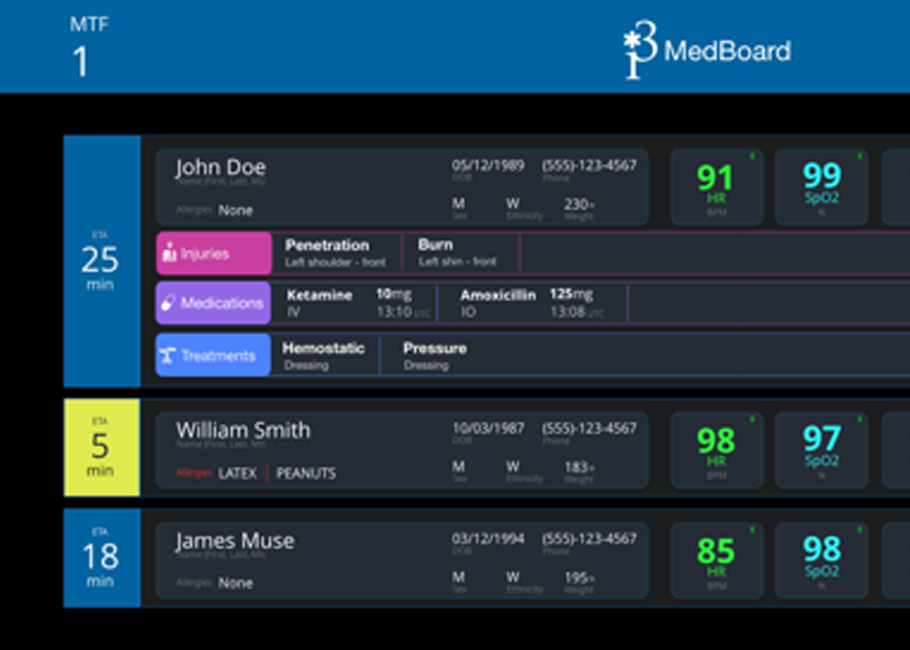910x650 pixels.
Task: Select the yellow 5 min ETA block
Action: (101, 447)
